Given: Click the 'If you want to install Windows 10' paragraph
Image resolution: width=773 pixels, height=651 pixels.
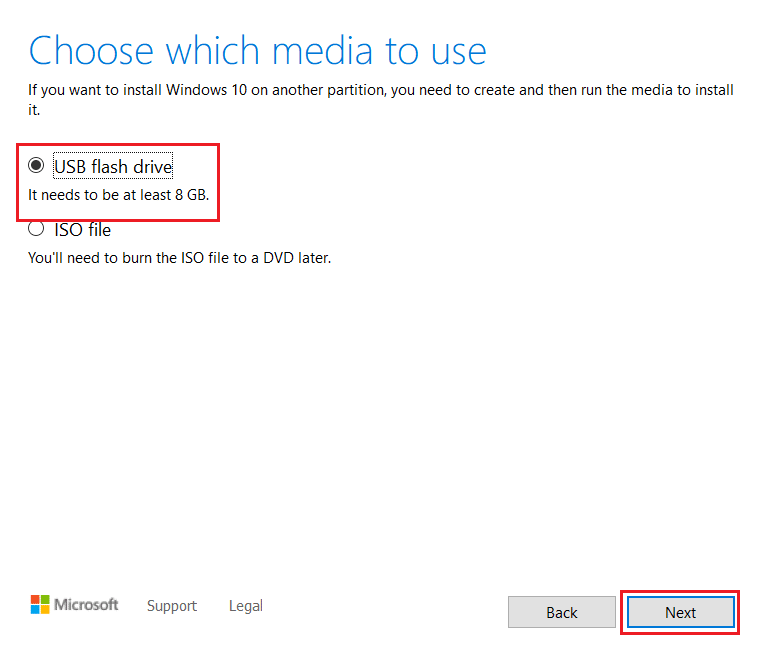Looking at the screenshot, I should click(381, 100).
